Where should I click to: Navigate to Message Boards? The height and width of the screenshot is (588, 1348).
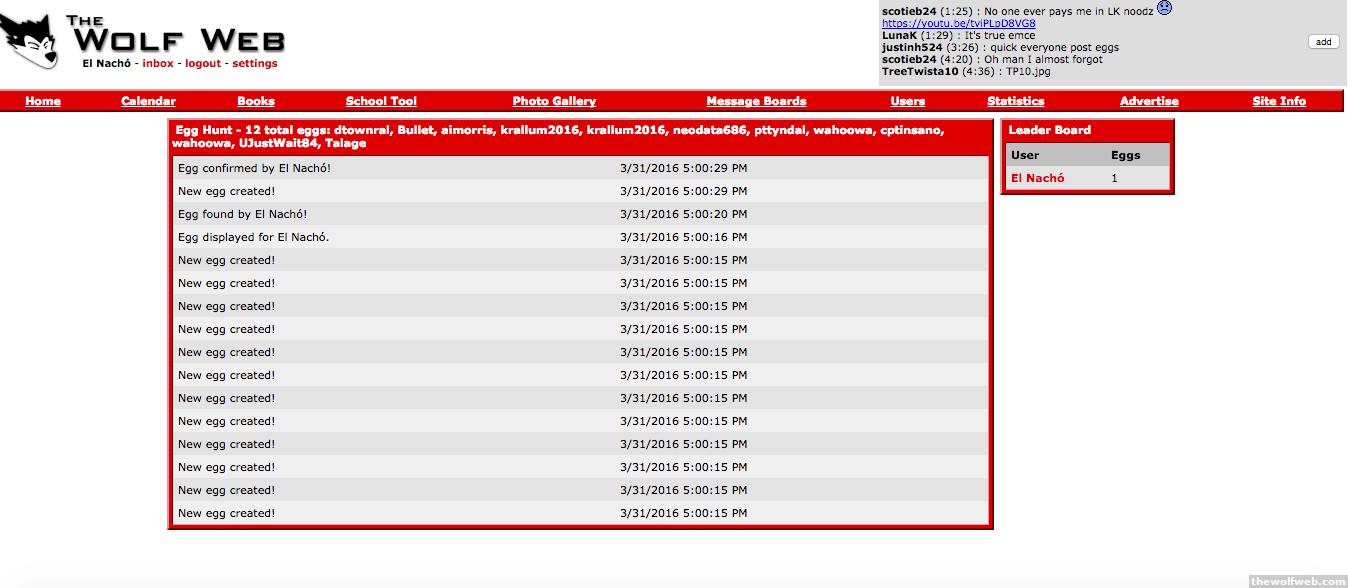click(x=756, y=101)
